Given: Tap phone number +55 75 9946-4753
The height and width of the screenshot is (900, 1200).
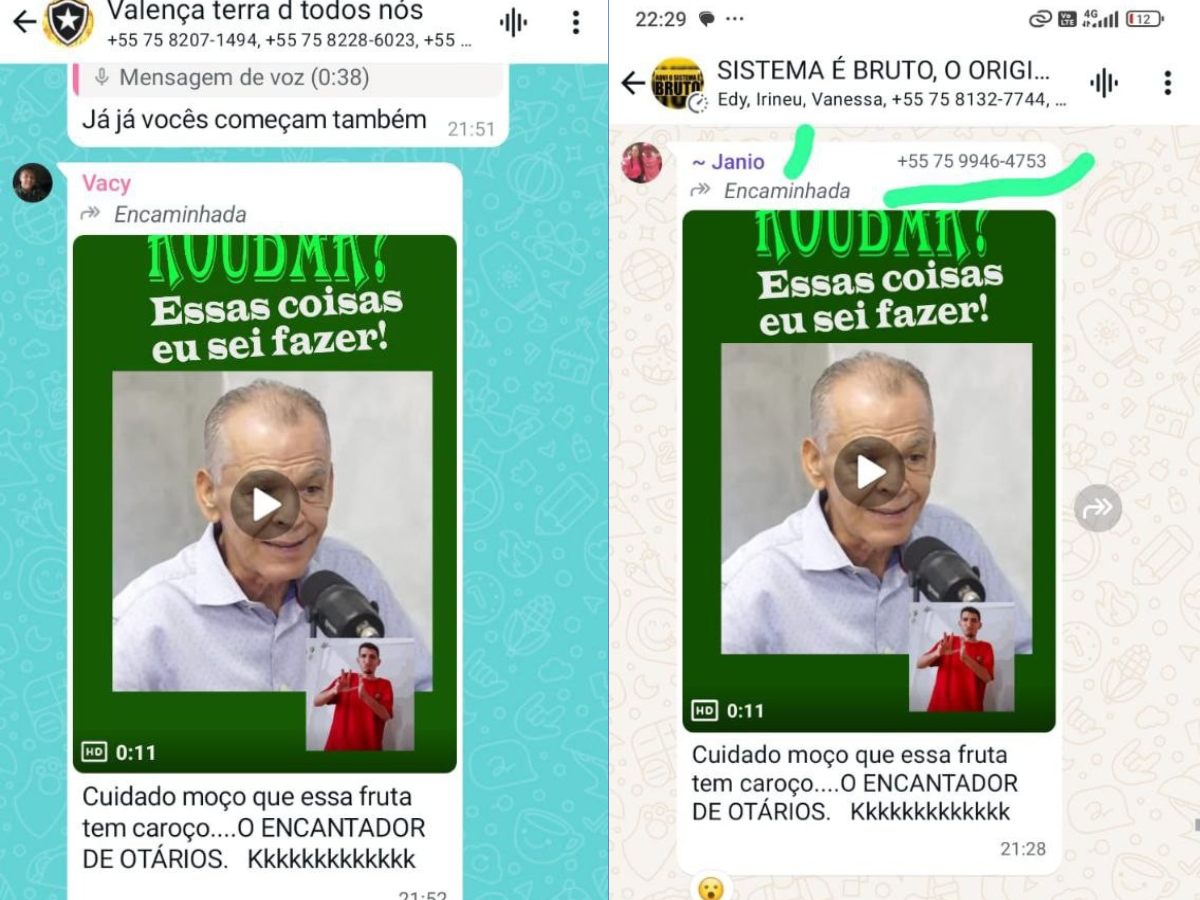Looking at the screenshot, I should point(971,161).
